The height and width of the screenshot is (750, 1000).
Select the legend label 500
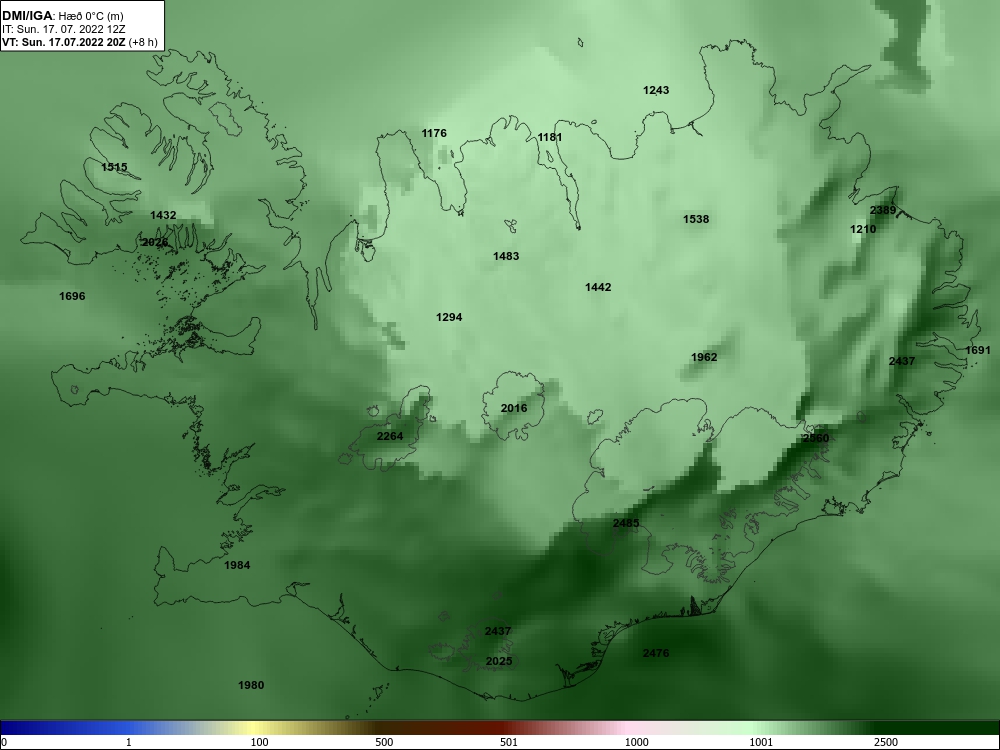(x=385, y=742)
